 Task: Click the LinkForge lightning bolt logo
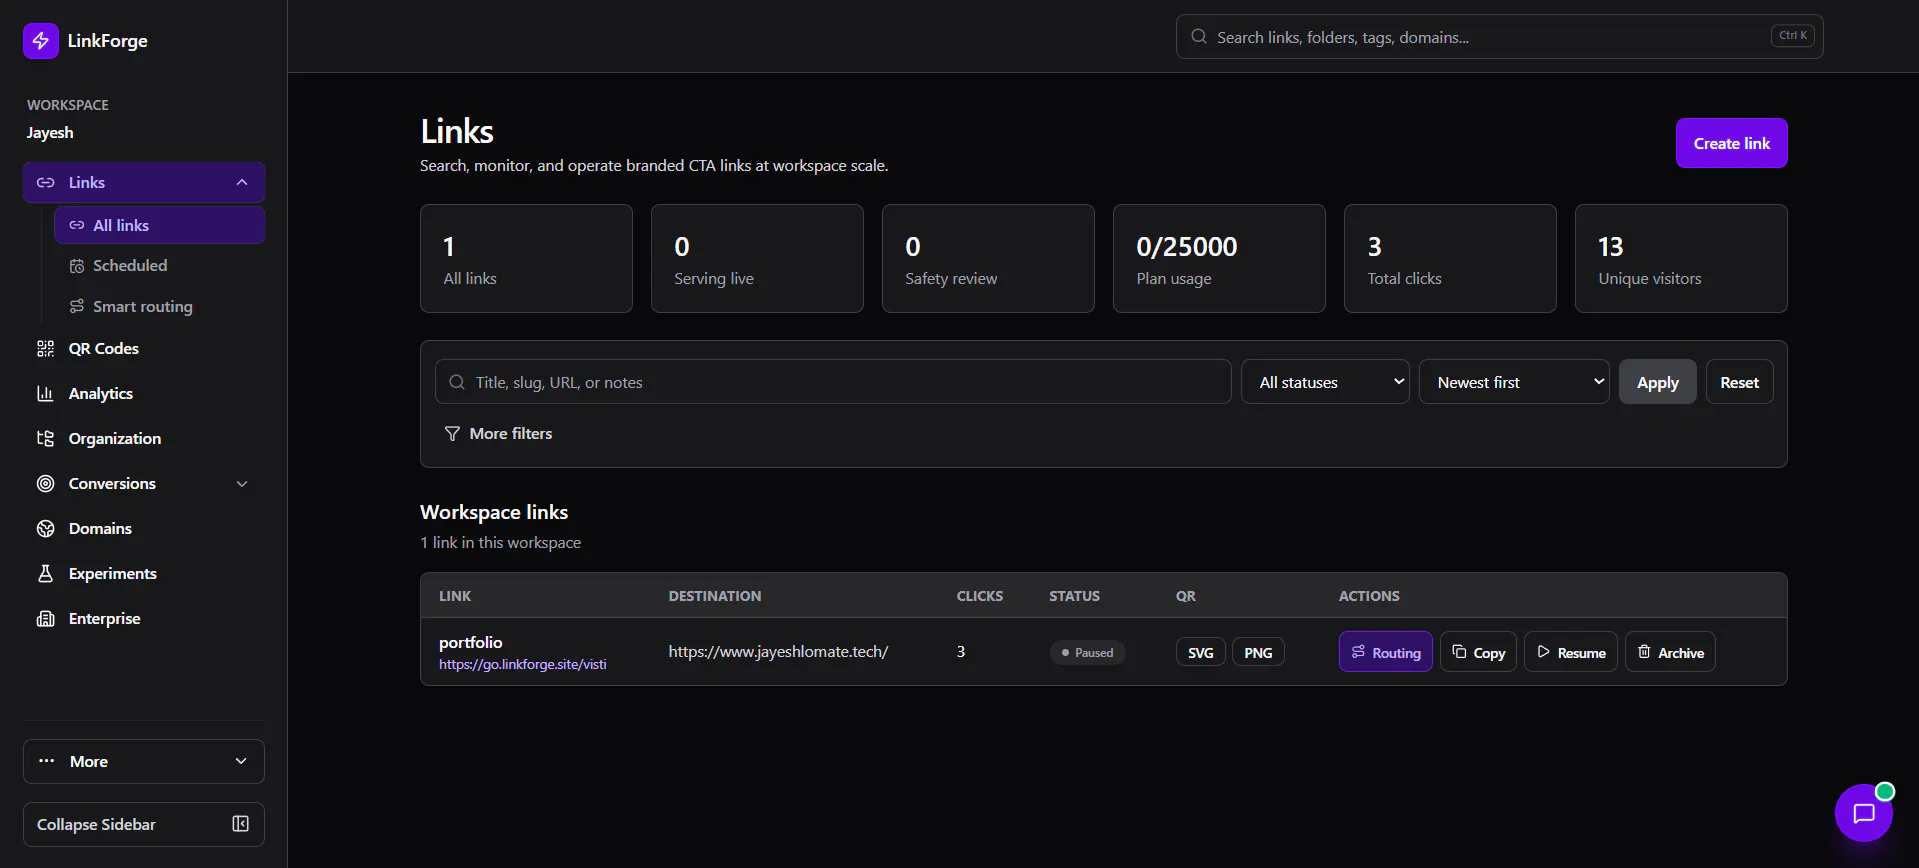point(41,41)
